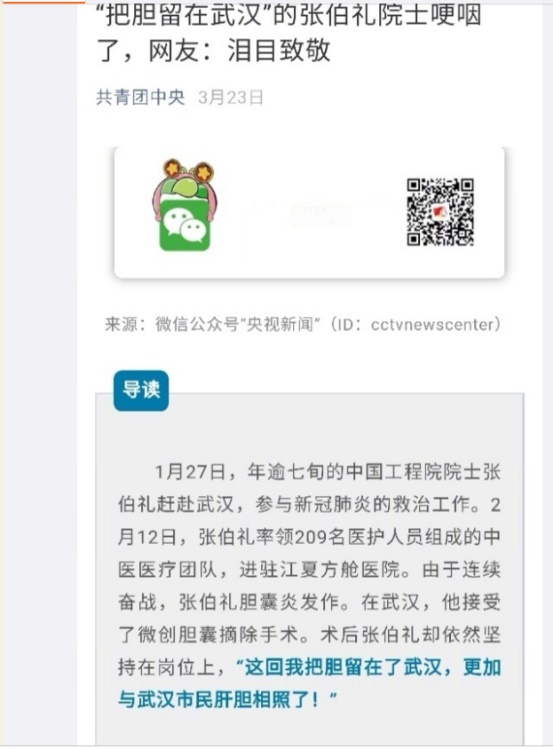The image size is (553, 749).
Task: Click the blurred text in the card center
Action: coord(319,214)
